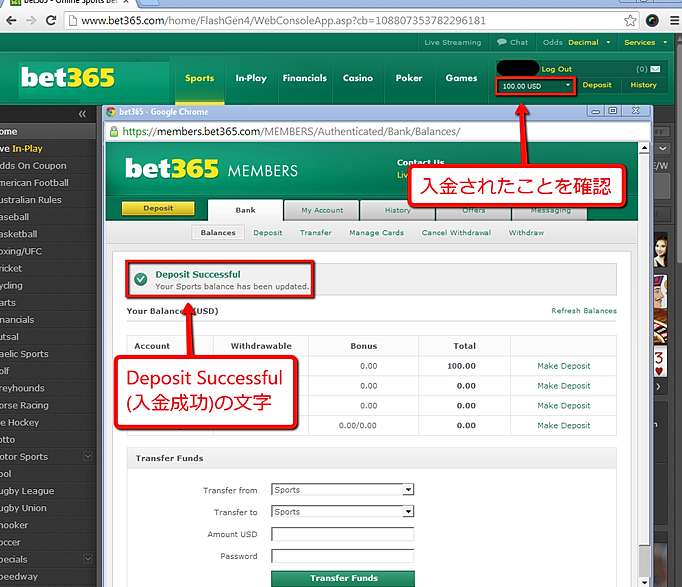Click the green padlock in popup address bar

(x=114, y=131)
